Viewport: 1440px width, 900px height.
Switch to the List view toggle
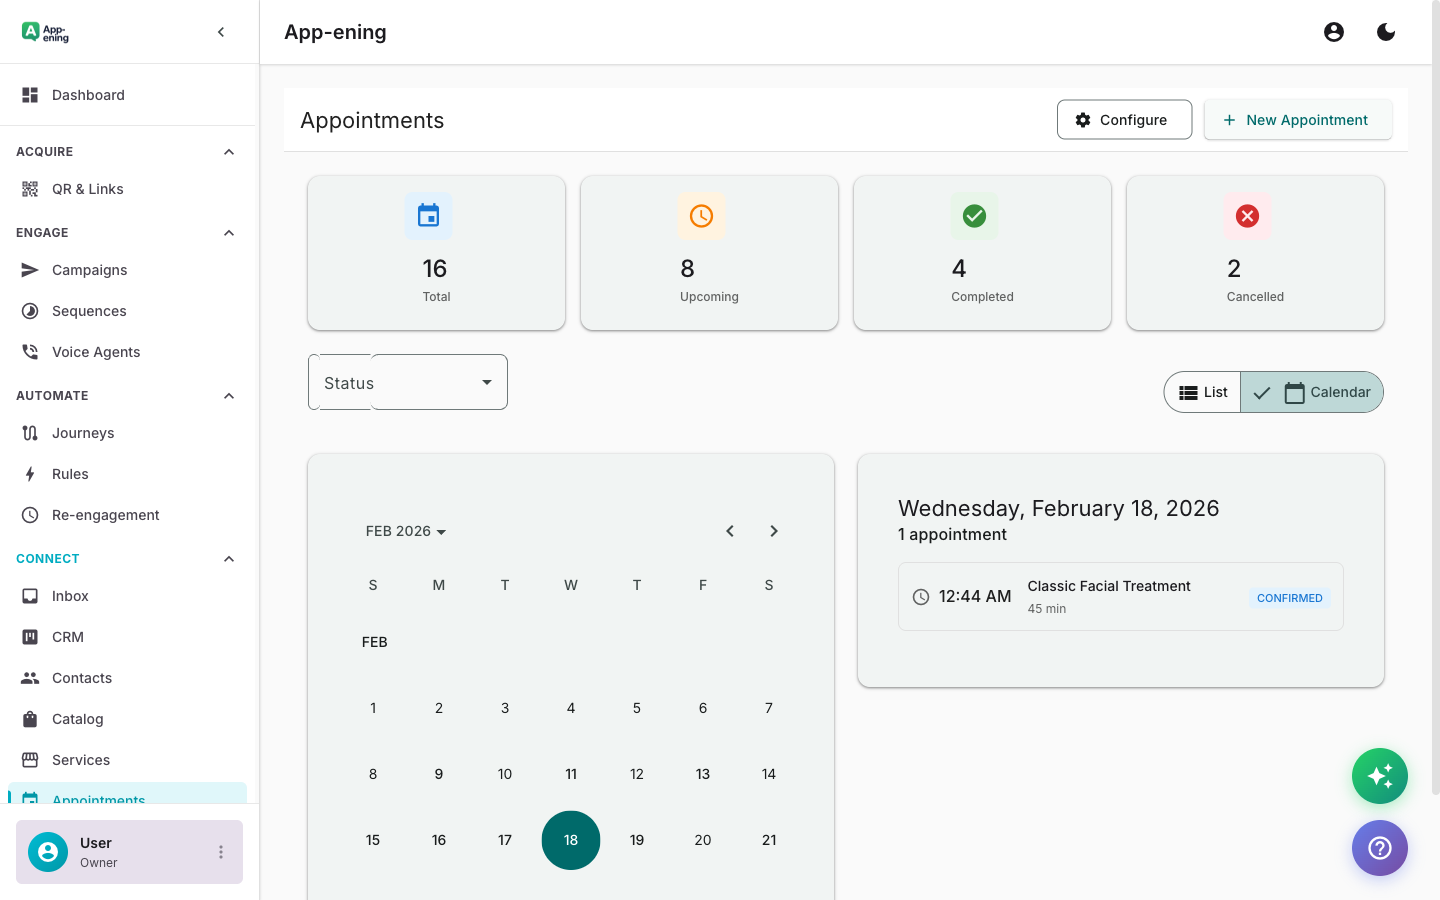pos(1202,392)
